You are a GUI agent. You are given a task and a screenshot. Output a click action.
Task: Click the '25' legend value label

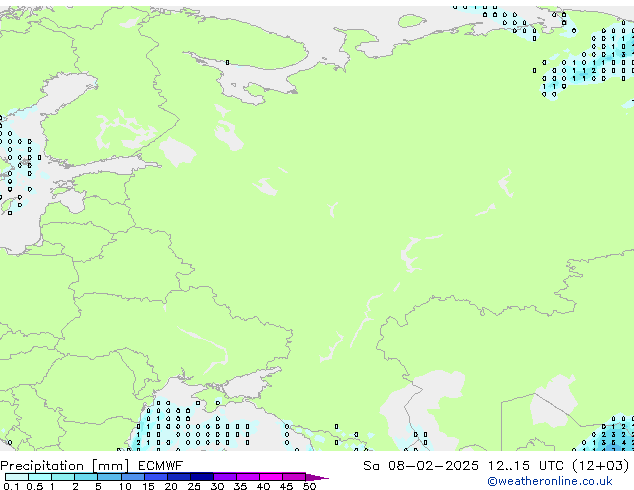194,486
